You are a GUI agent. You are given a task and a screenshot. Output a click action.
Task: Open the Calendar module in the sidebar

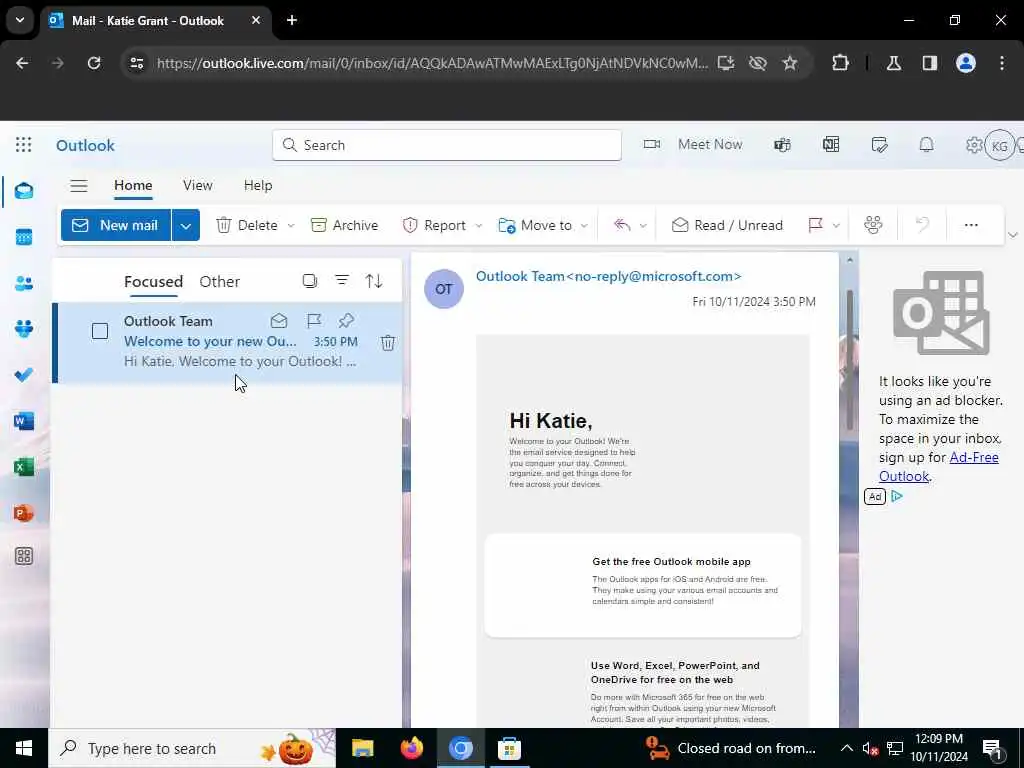coord(24,237)
